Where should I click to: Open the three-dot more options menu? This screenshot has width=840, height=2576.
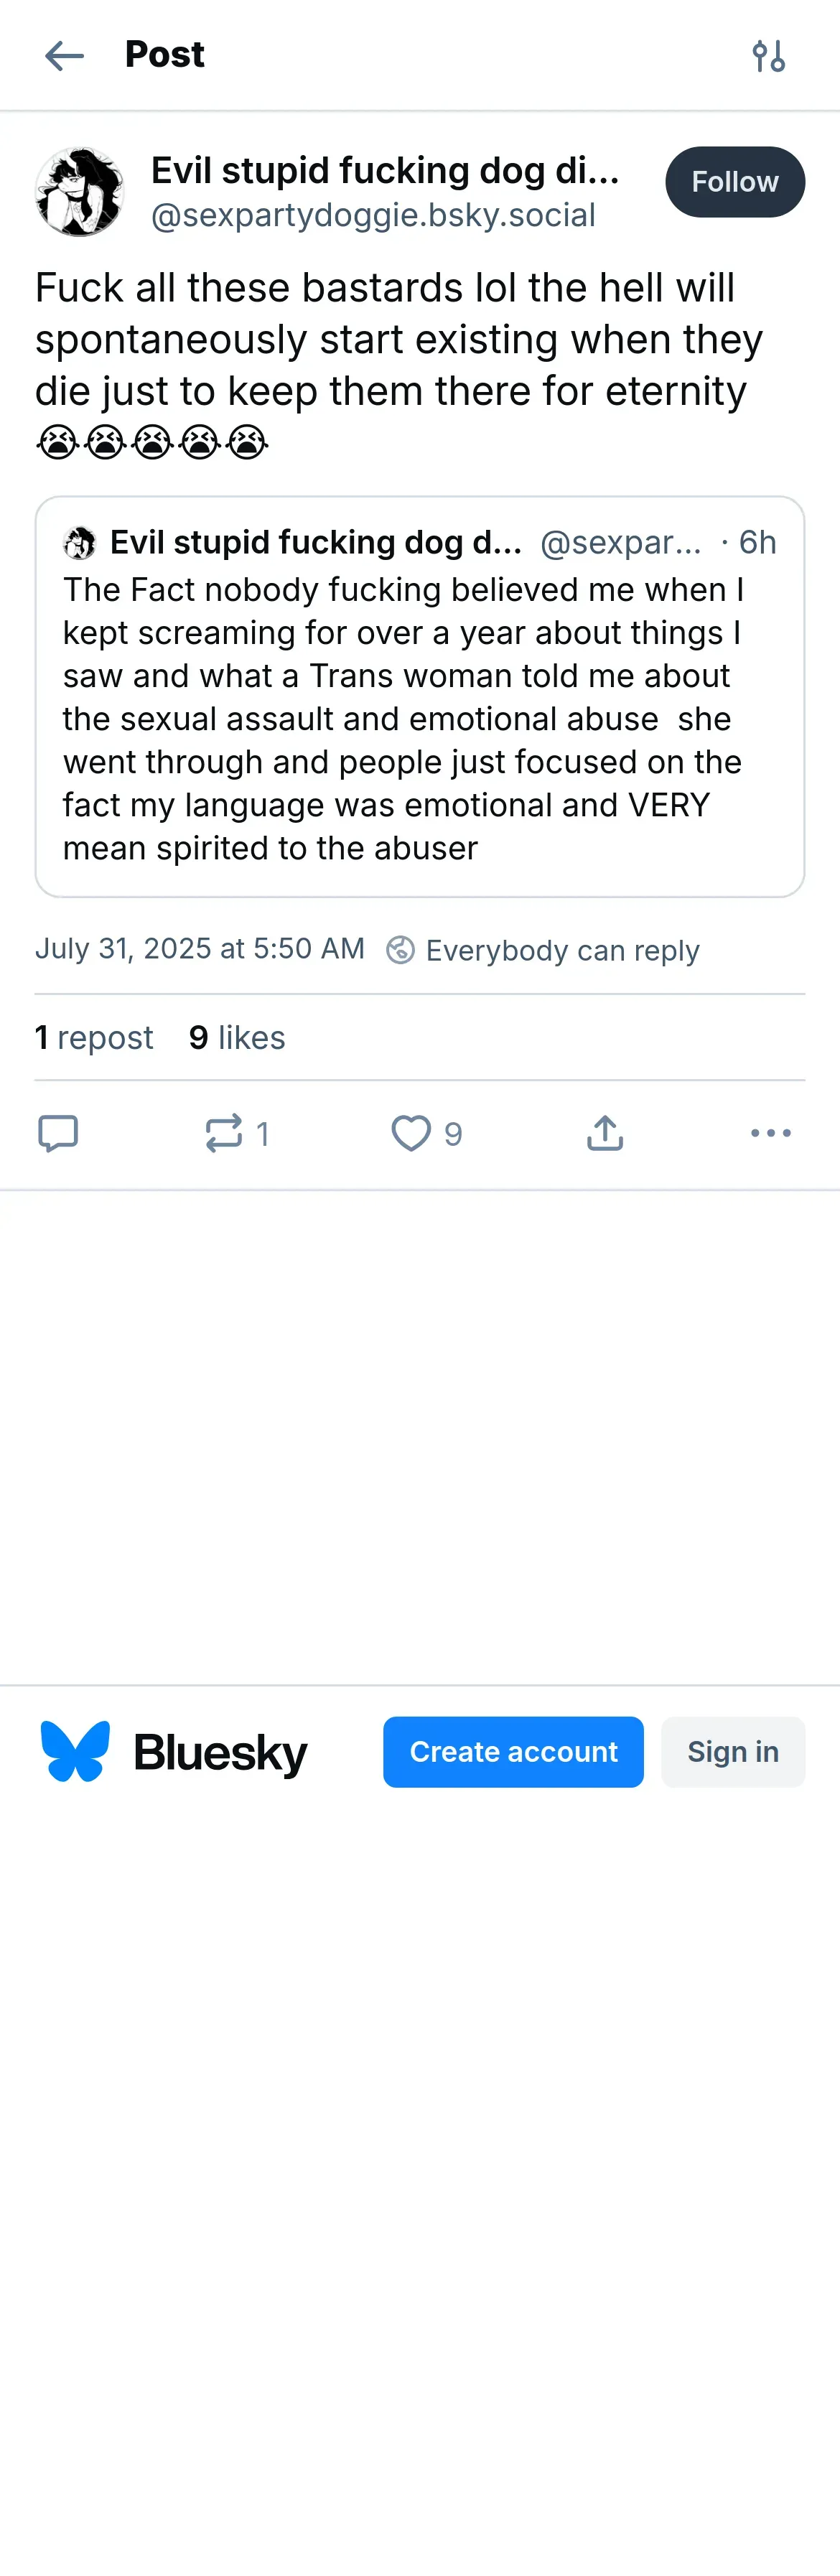tap(770, 1133)
